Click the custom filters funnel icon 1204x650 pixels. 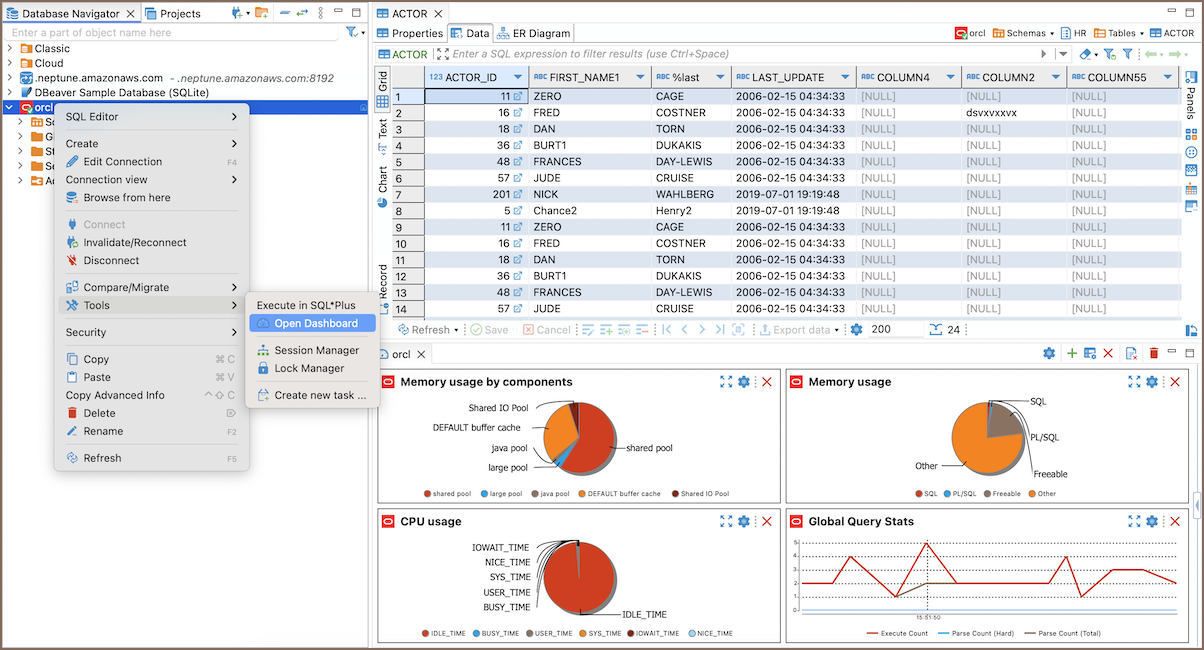1127,54
